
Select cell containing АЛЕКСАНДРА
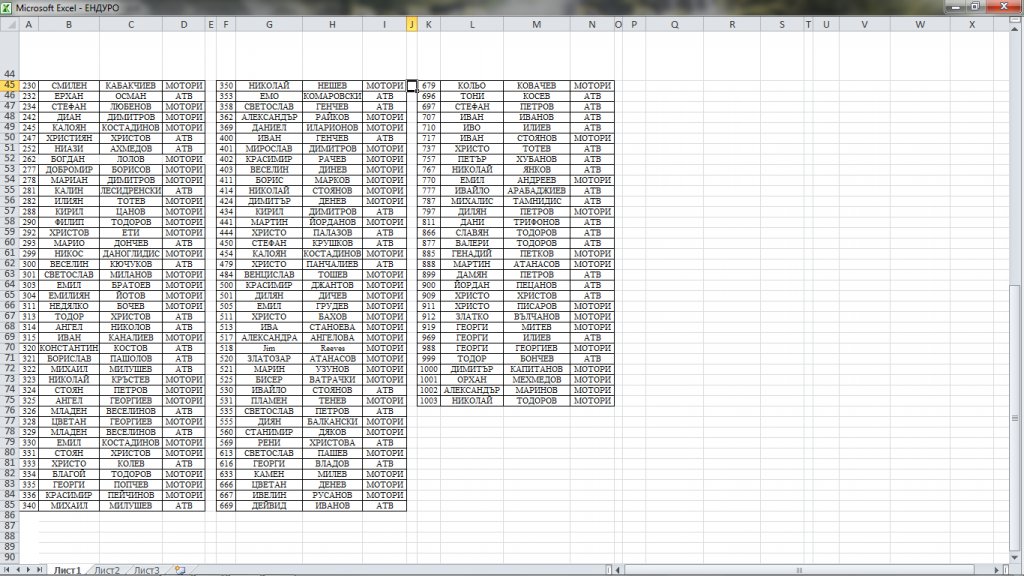(x=269, y=337)
